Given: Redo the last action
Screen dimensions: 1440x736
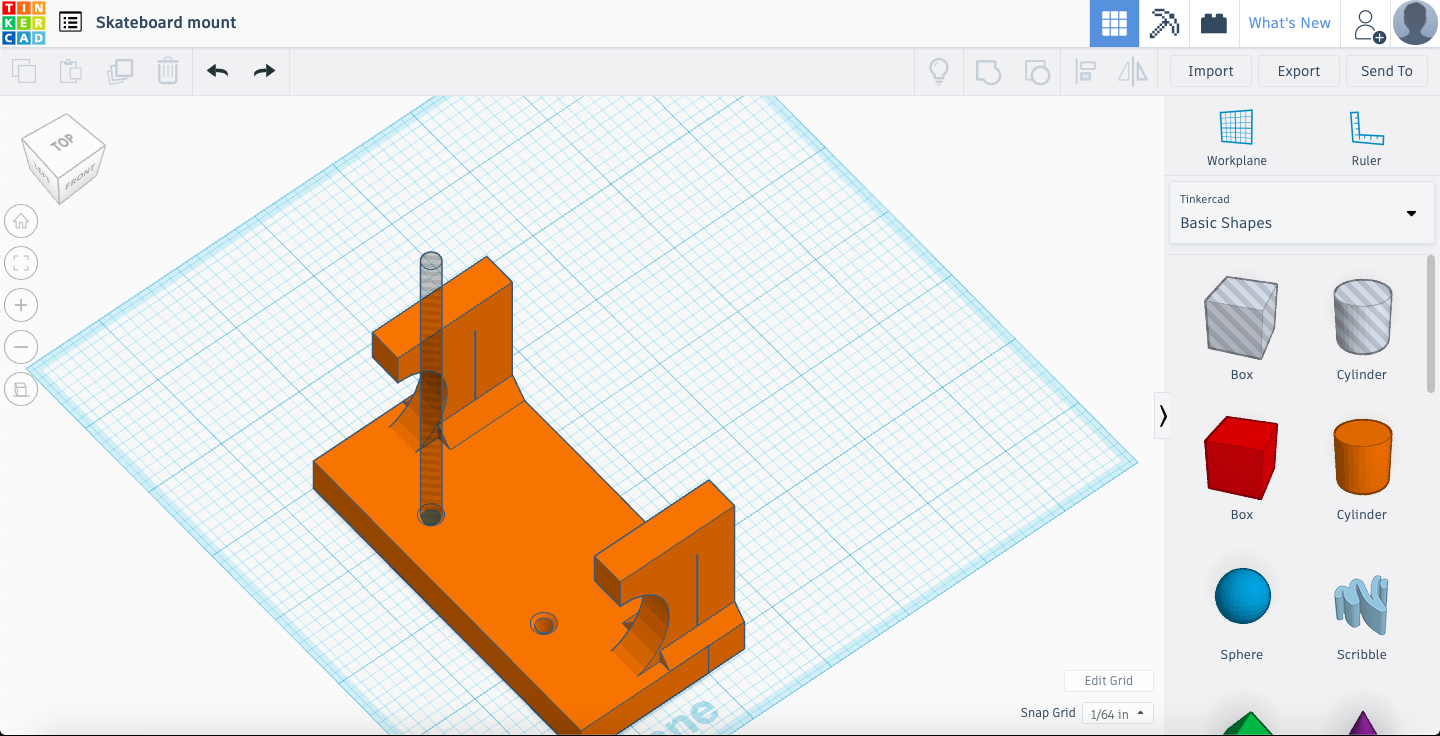Looking at the screenshot, I should (264, 71).
